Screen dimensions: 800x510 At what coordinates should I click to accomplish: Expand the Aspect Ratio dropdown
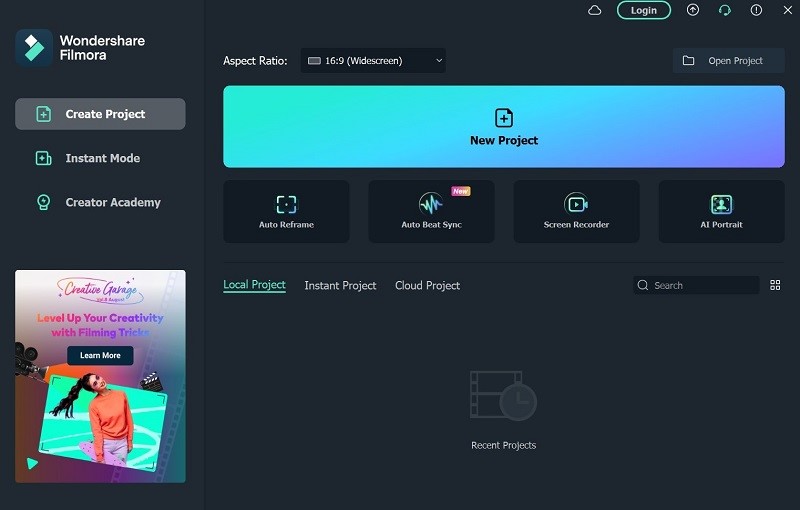point(373,61)
